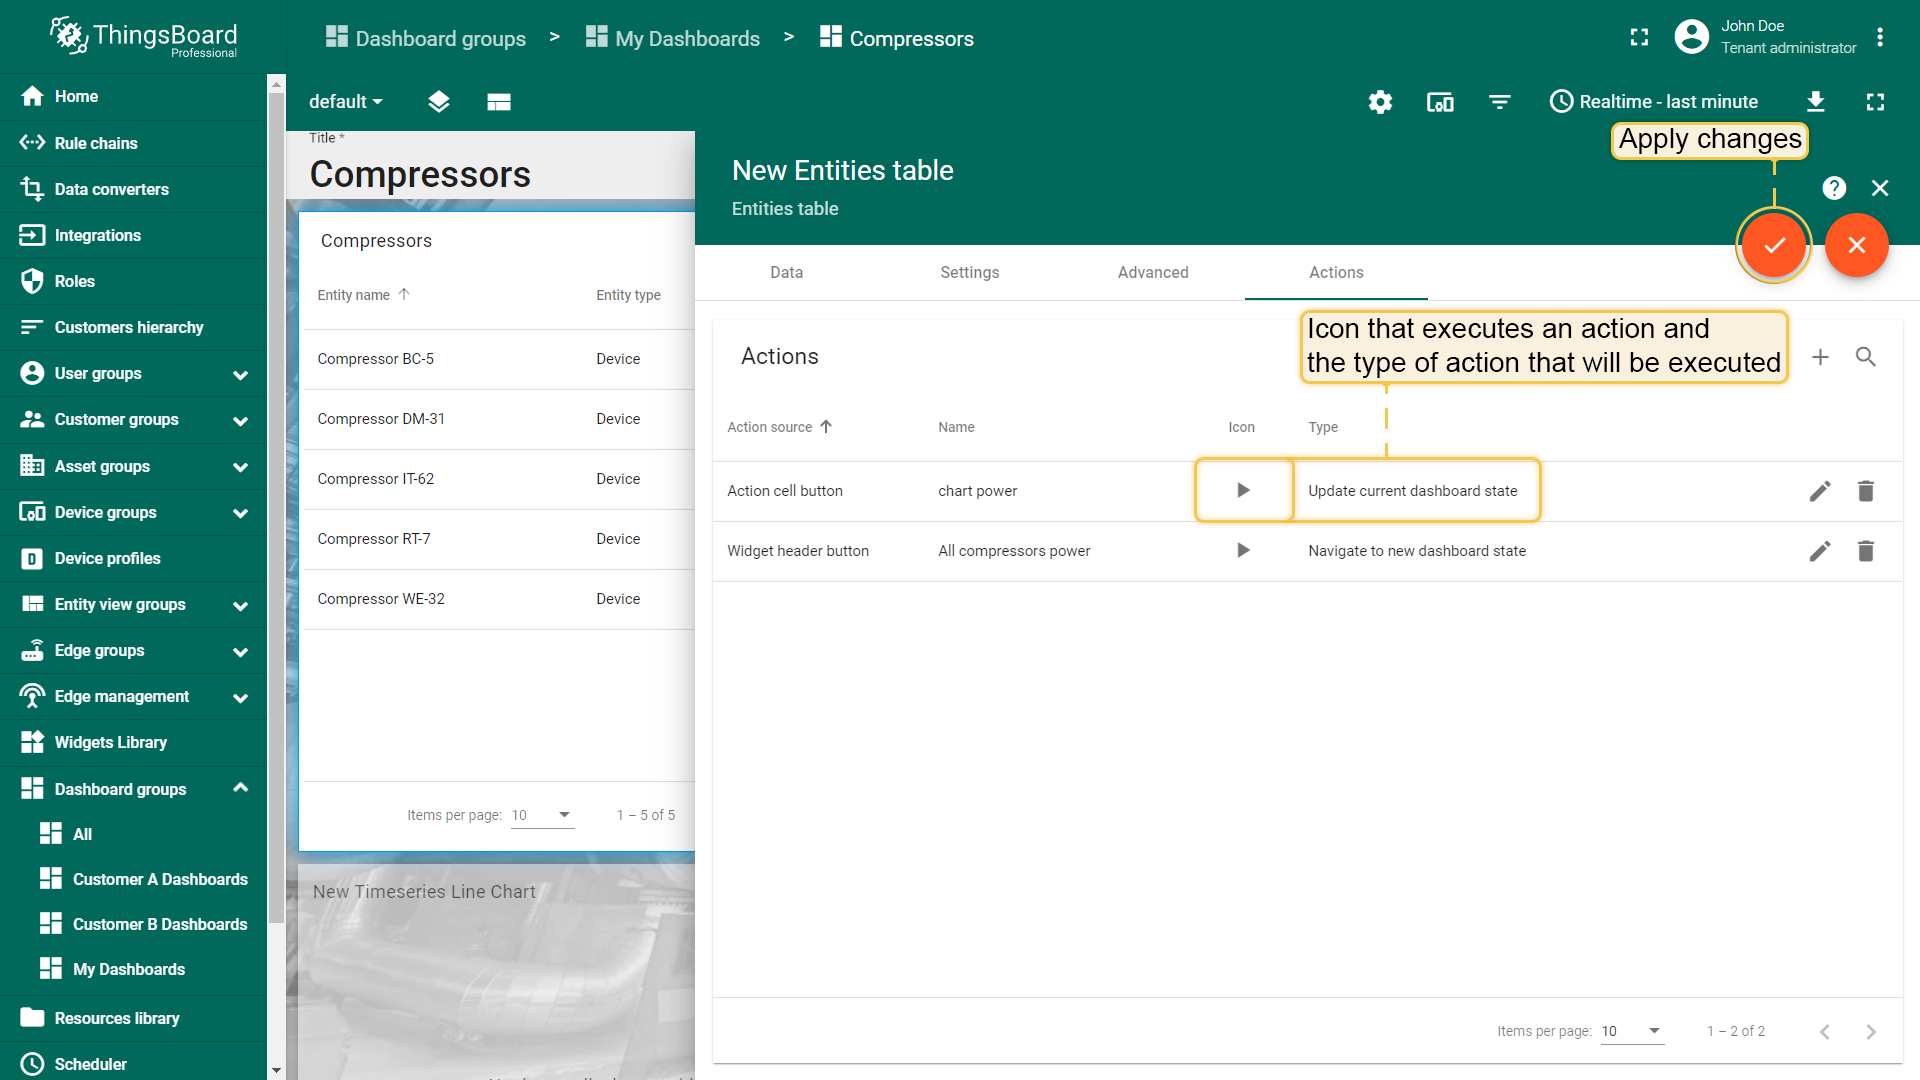
Task: Edit the chart power action
Action: (x=1820, y=491)
